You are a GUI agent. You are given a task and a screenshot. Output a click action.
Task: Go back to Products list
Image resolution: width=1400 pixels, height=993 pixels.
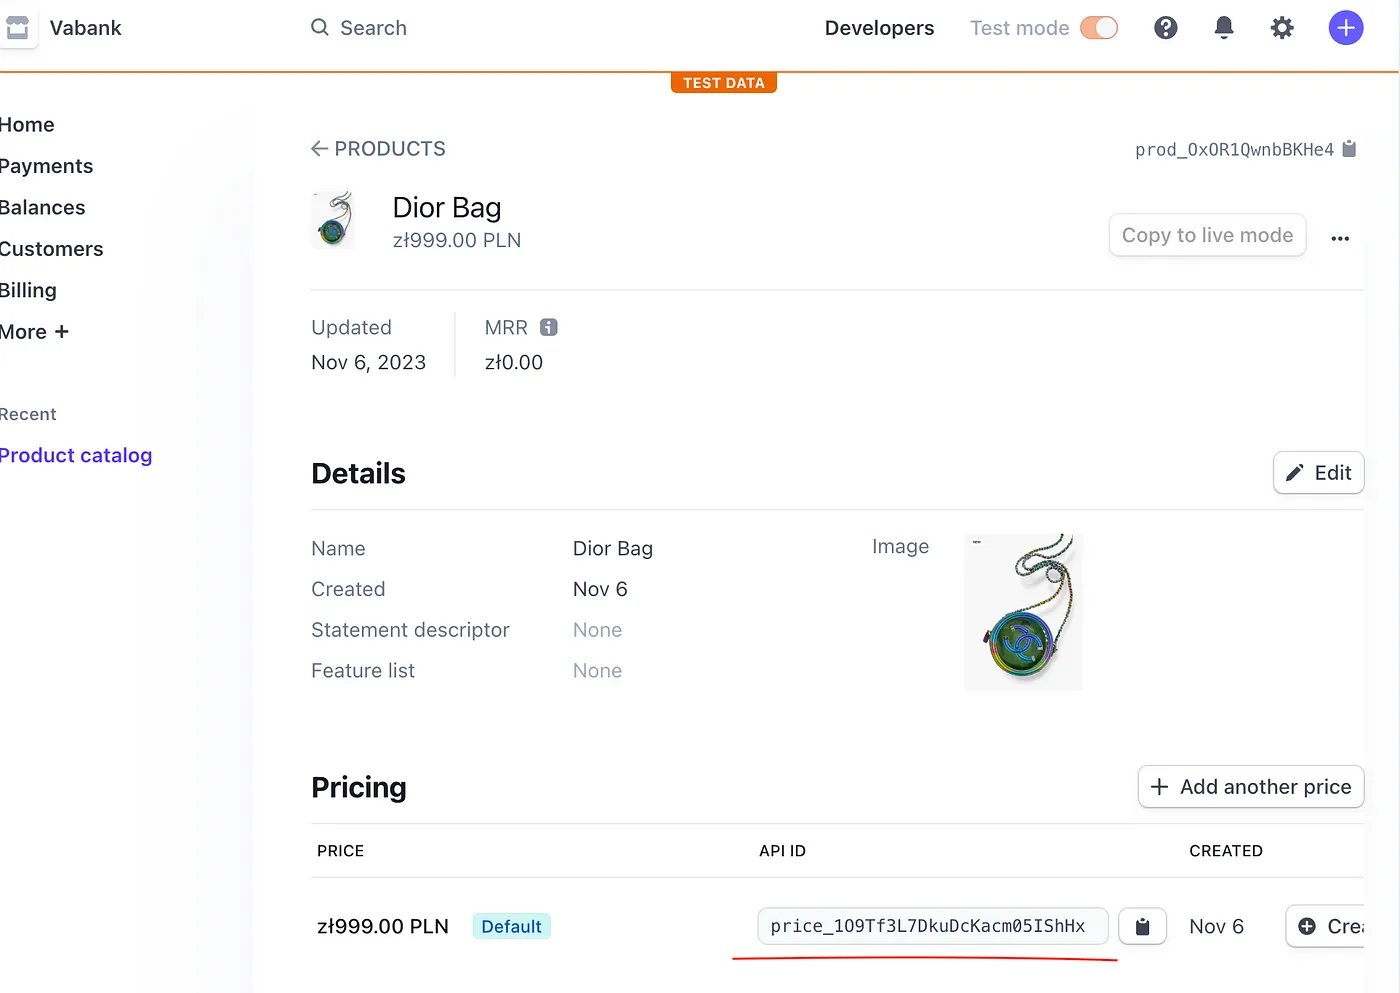pos(378,149)
